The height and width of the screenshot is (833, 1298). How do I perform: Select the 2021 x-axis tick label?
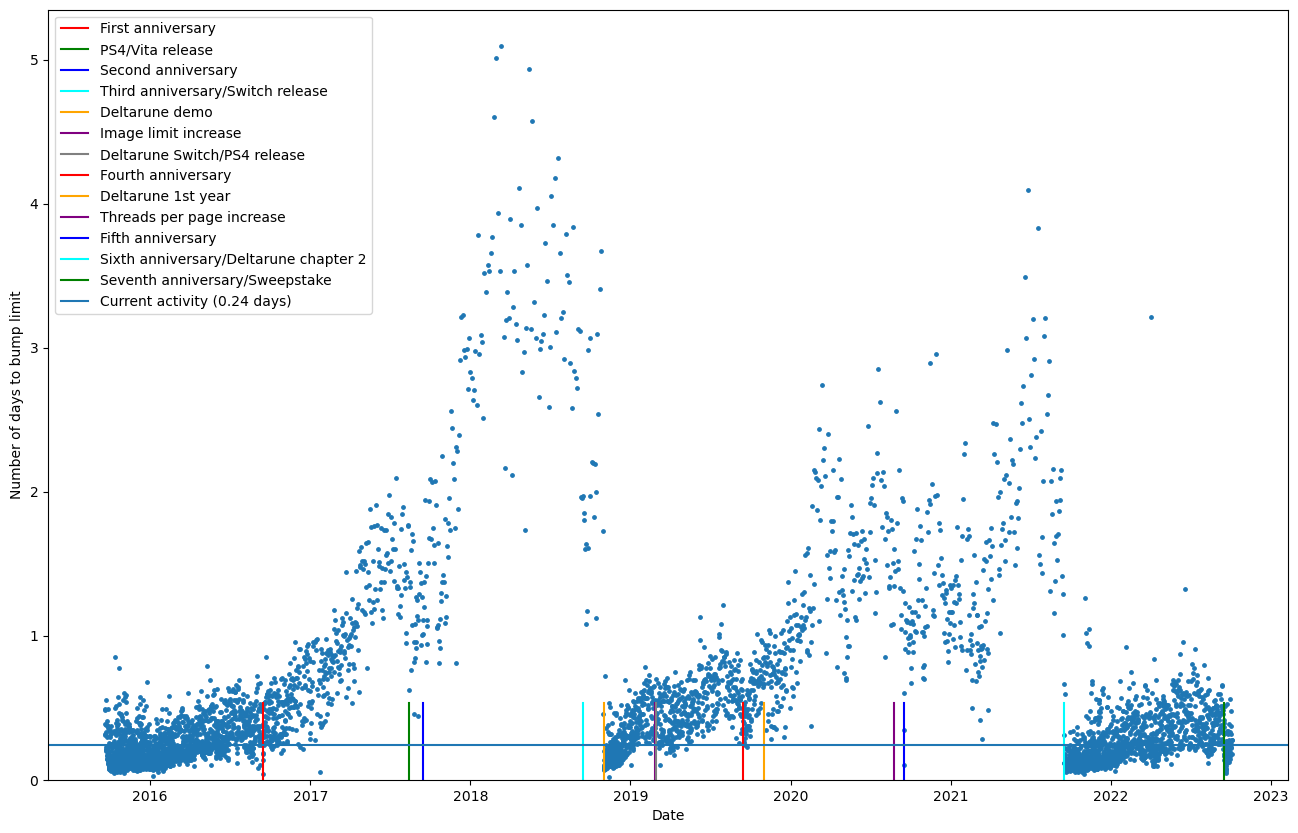click(x=950, y=797)
